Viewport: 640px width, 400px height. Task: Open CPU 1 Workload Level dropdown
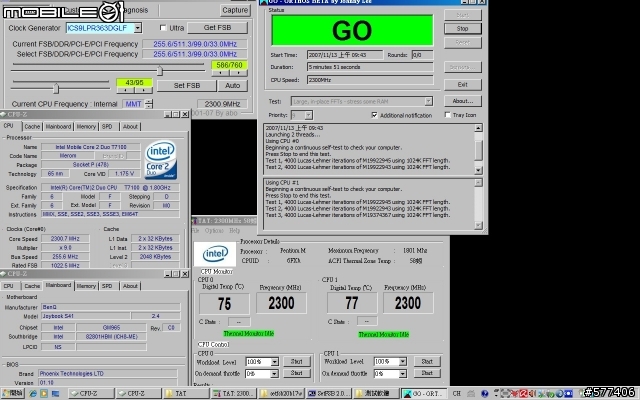click(402, 362)
